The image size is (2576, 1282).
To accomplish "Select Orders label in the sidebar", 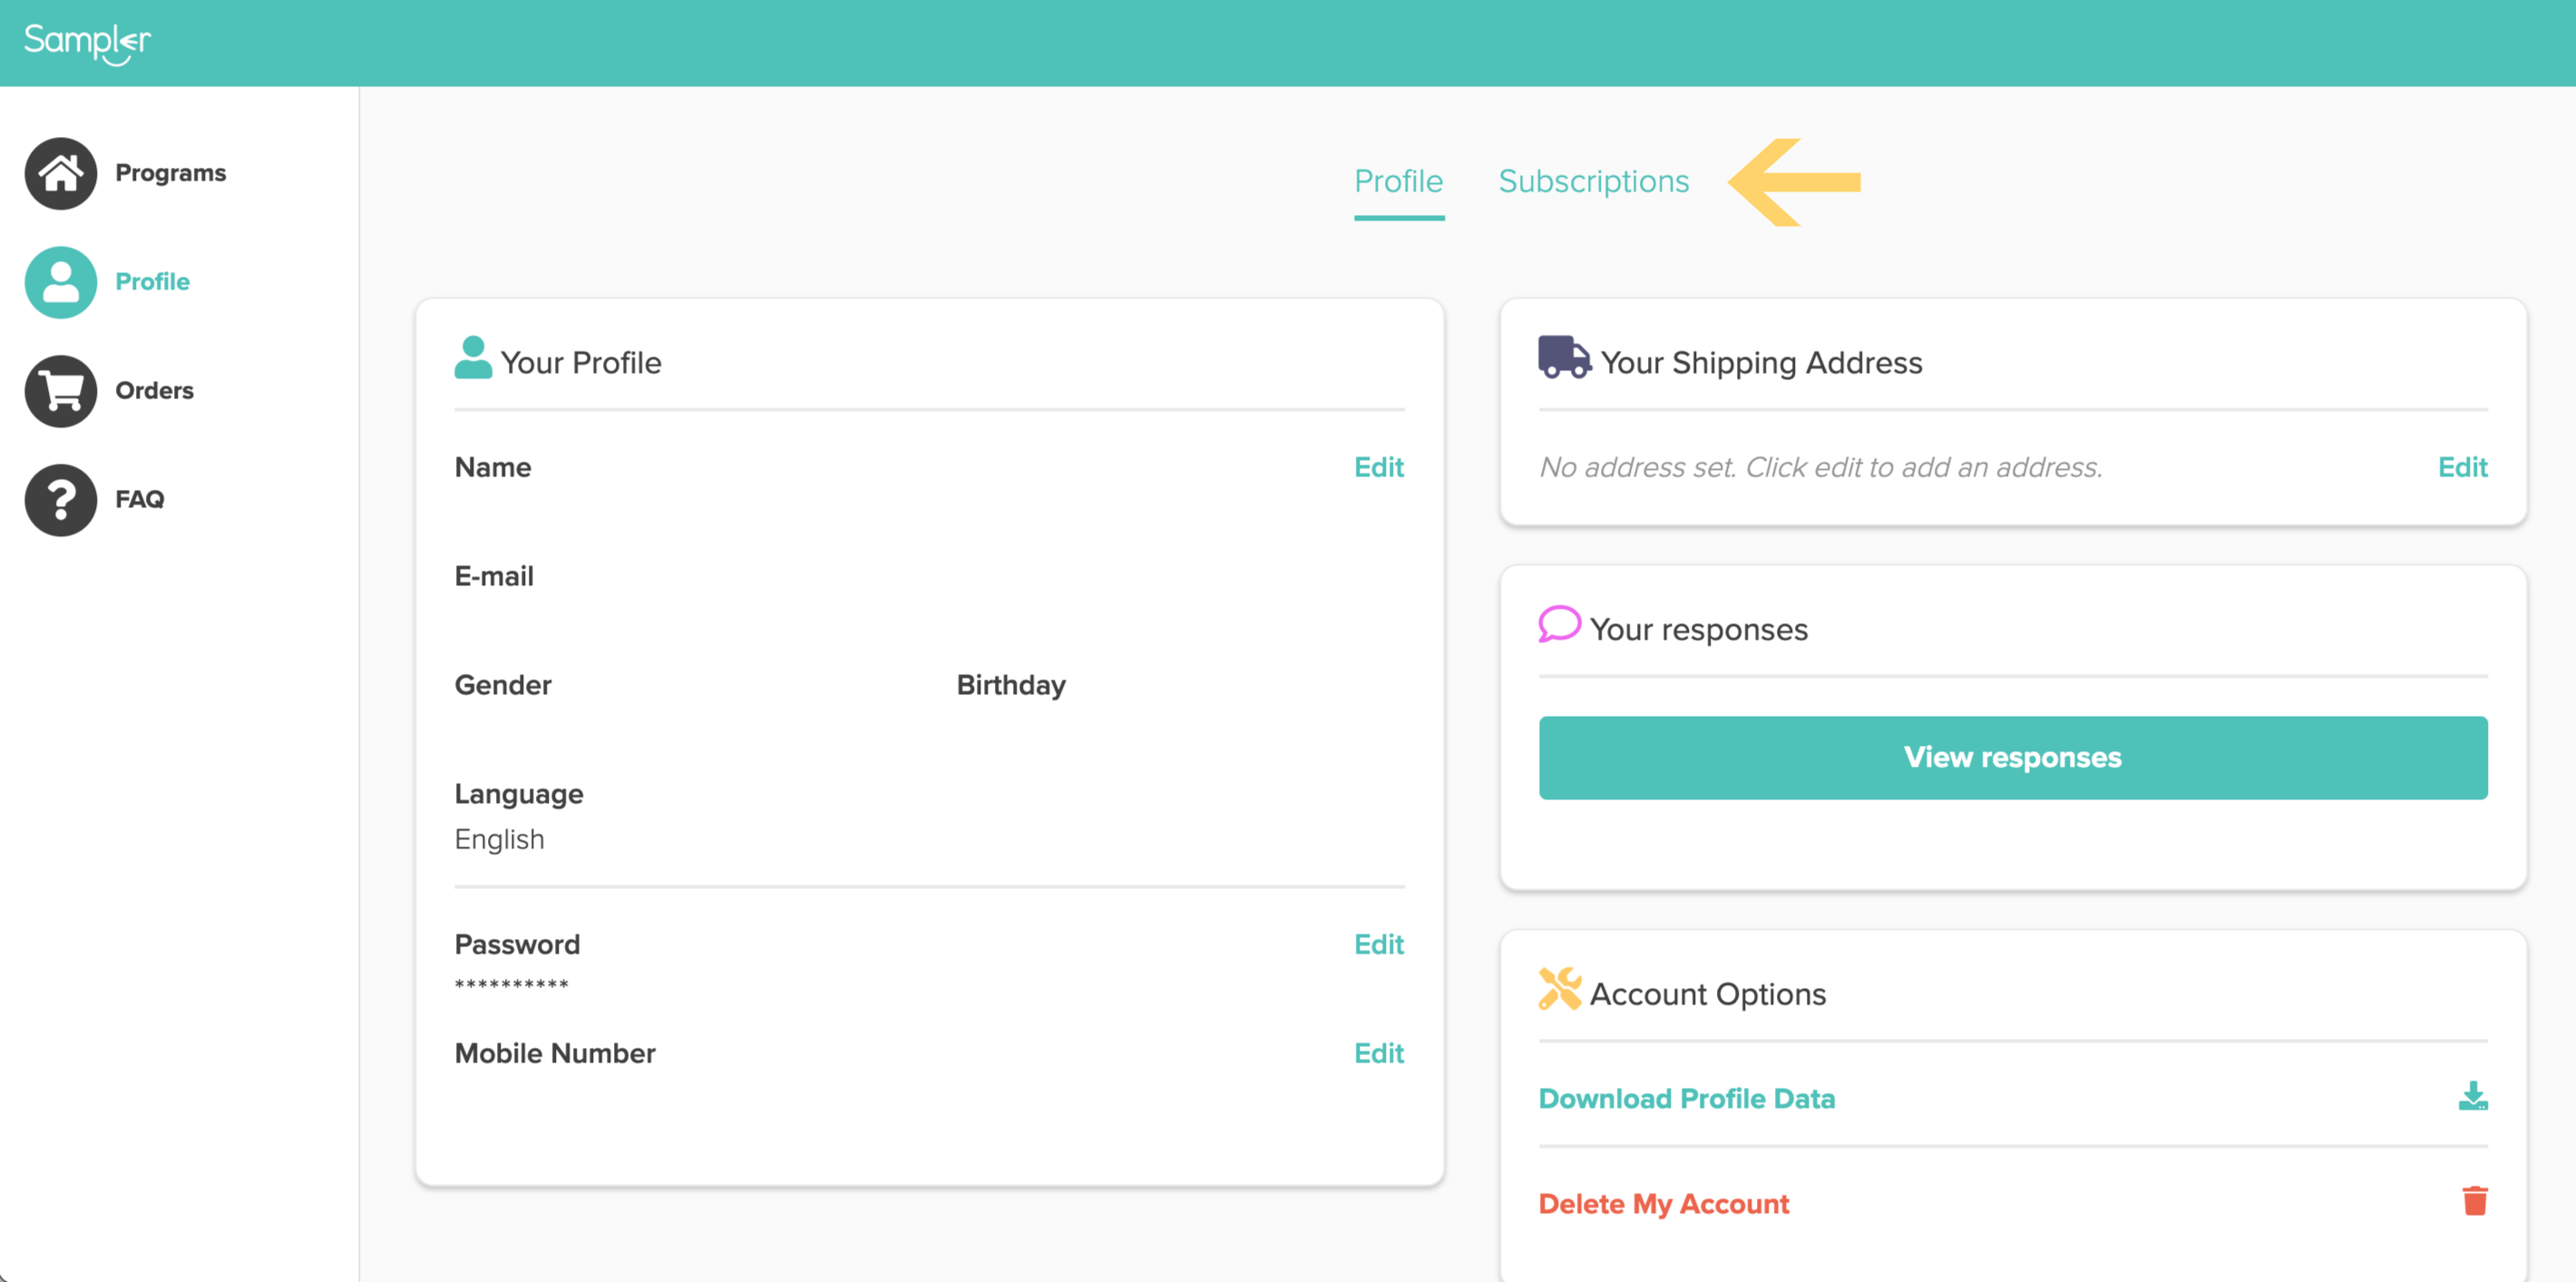I will (154, 391).
